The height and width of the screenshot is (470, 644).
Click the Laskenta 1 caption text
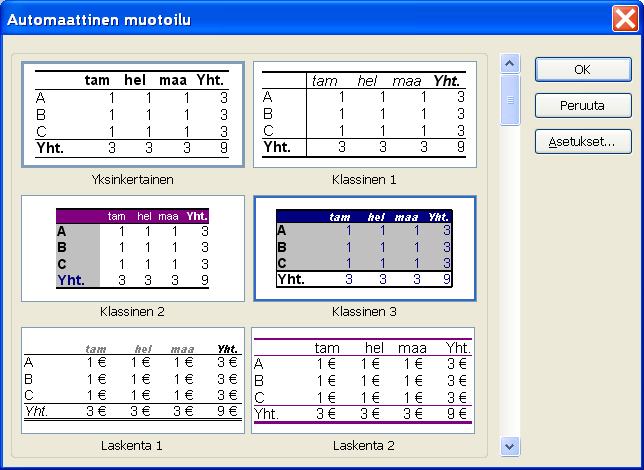(x=132, y=445)
